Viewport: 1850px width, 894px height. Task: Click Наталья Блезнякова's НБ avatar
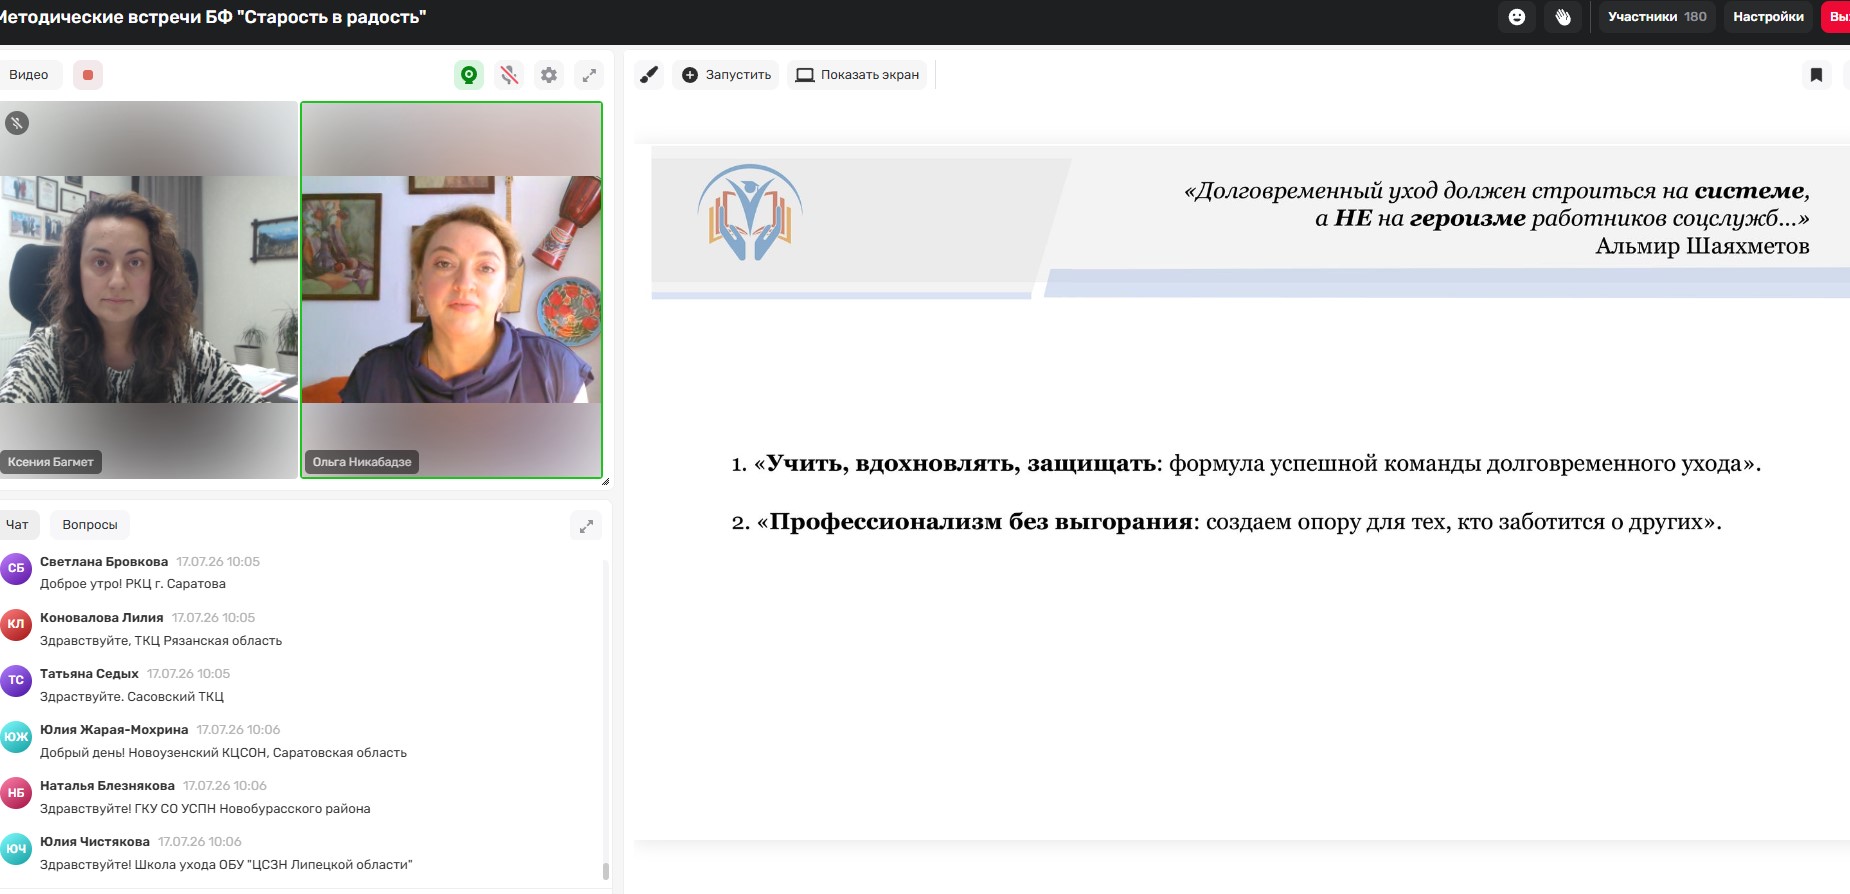click(16, 793)
